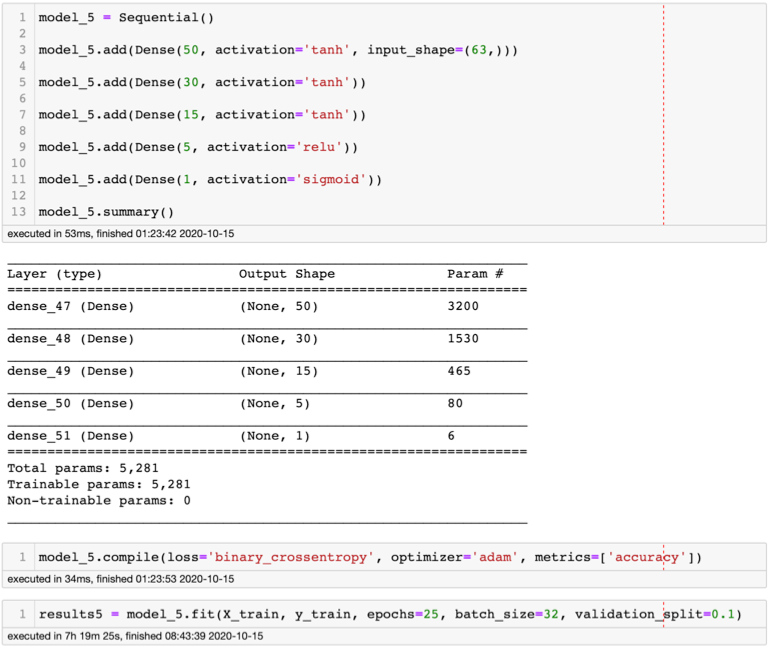Click the 'Output Shape' column header
The width and height of the screenshot is (771, 651).
coord(287,274)
